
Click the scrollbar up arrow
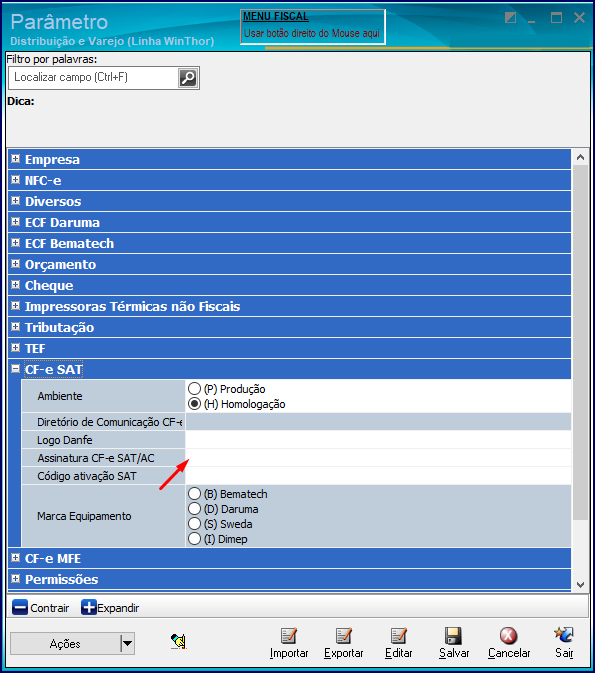coord(580,158)
